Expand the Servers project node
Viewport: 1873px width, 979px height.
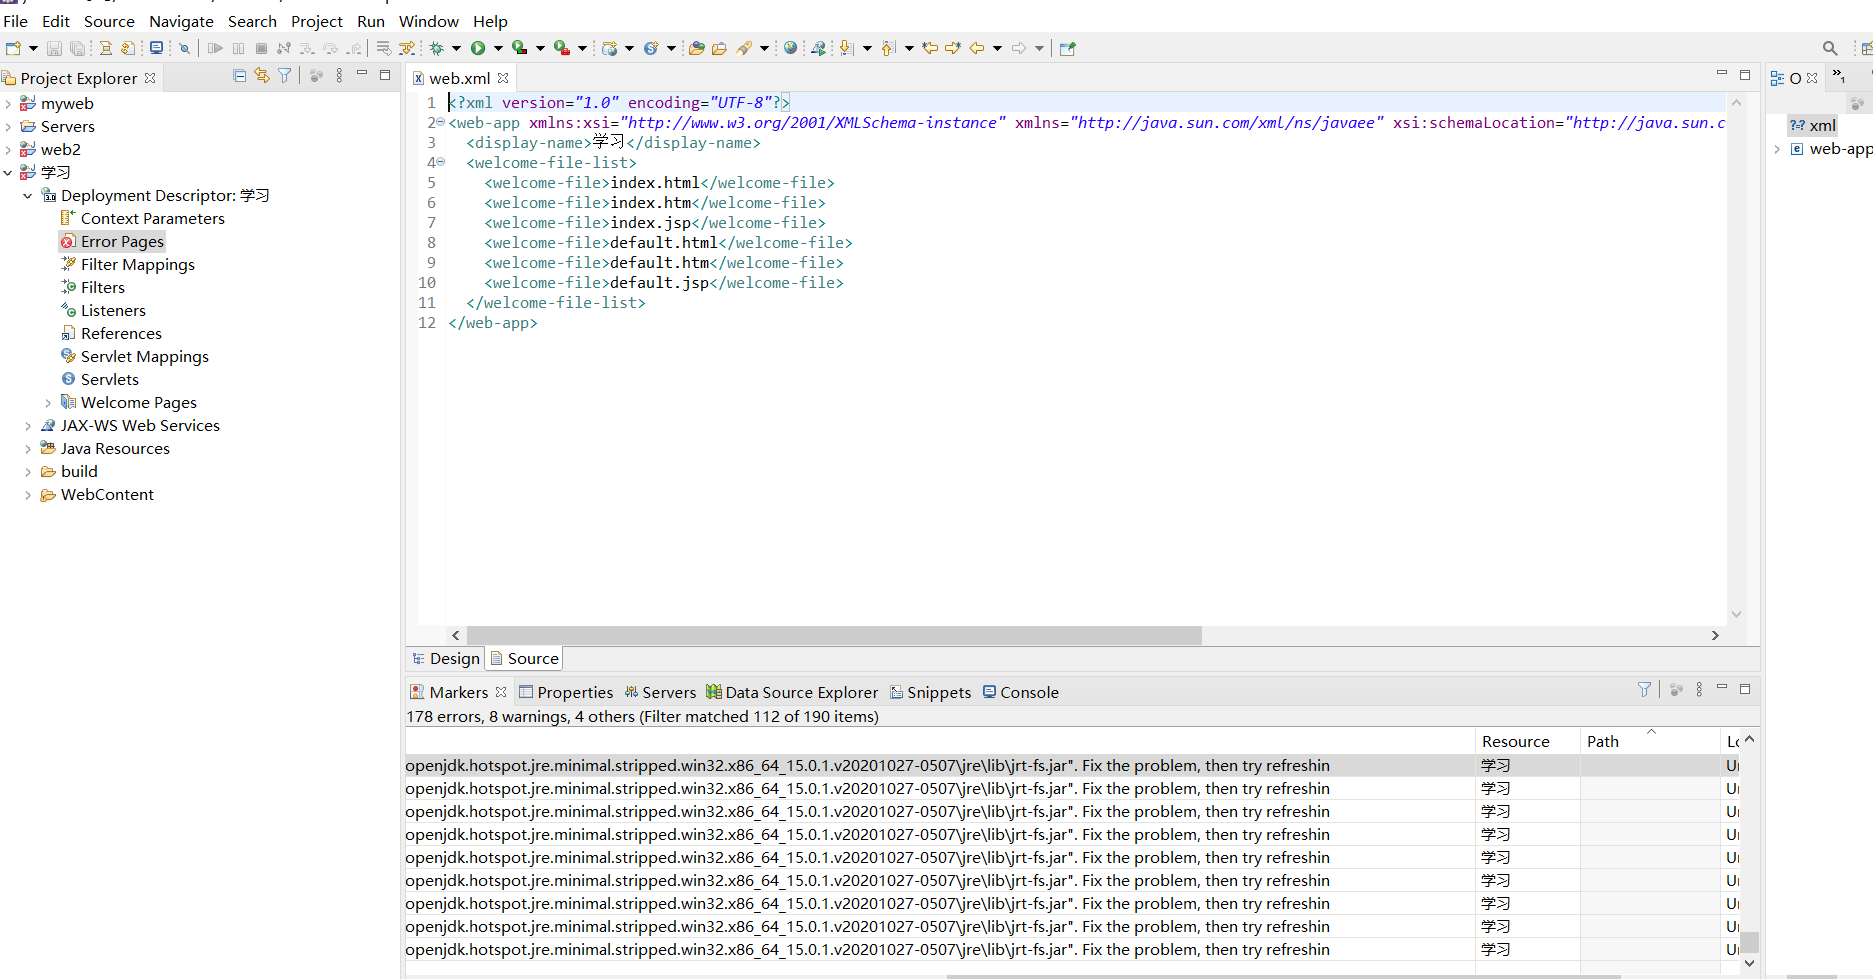pyautogui.click(x=8, y=127)
